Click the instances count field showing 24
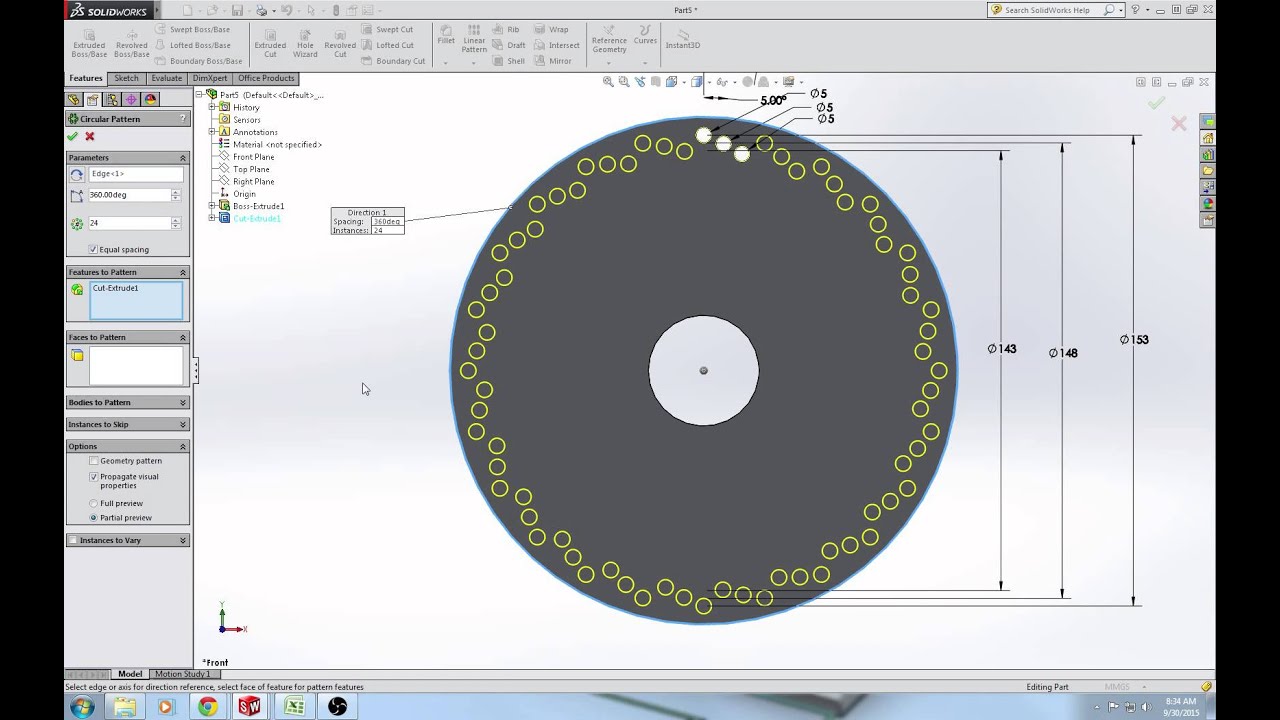Screen dimensions: 1280x720 click(129, 223)
